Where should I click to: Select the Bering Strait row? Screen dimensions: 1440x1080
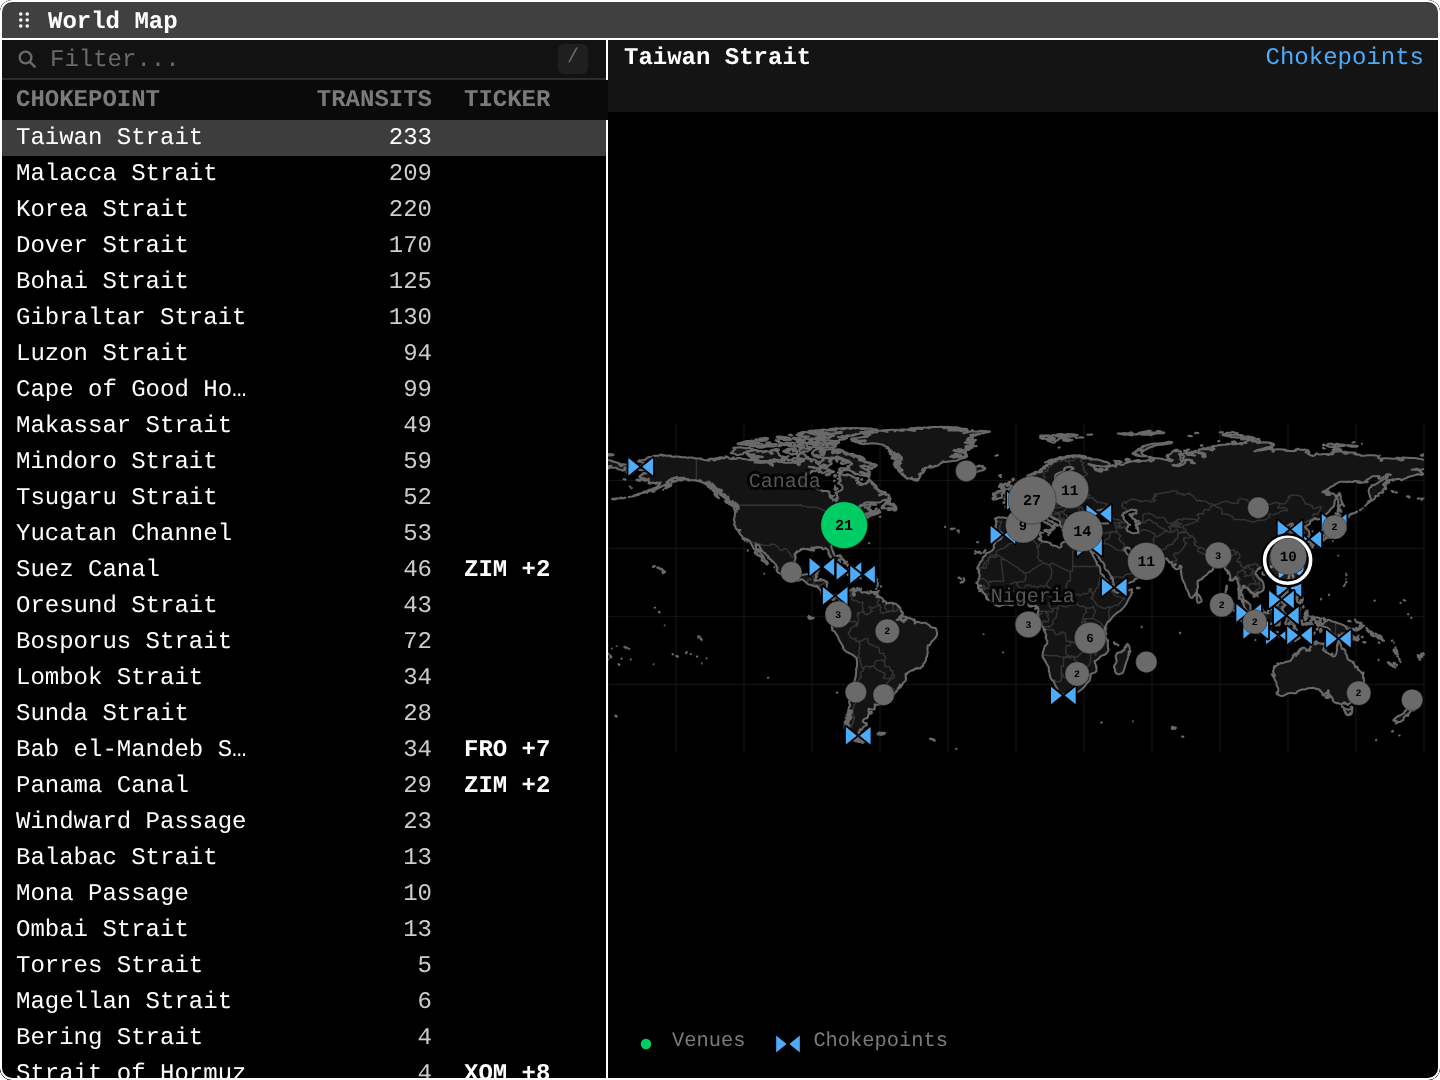coord(304,1037)
